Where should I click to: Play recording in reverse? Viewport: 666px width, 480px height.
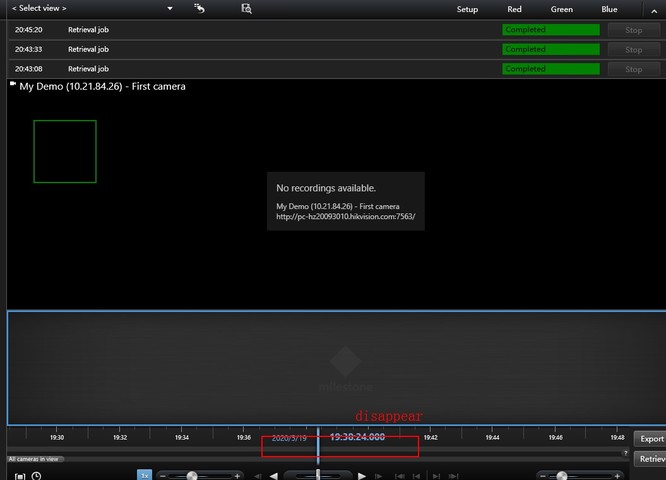273,476
